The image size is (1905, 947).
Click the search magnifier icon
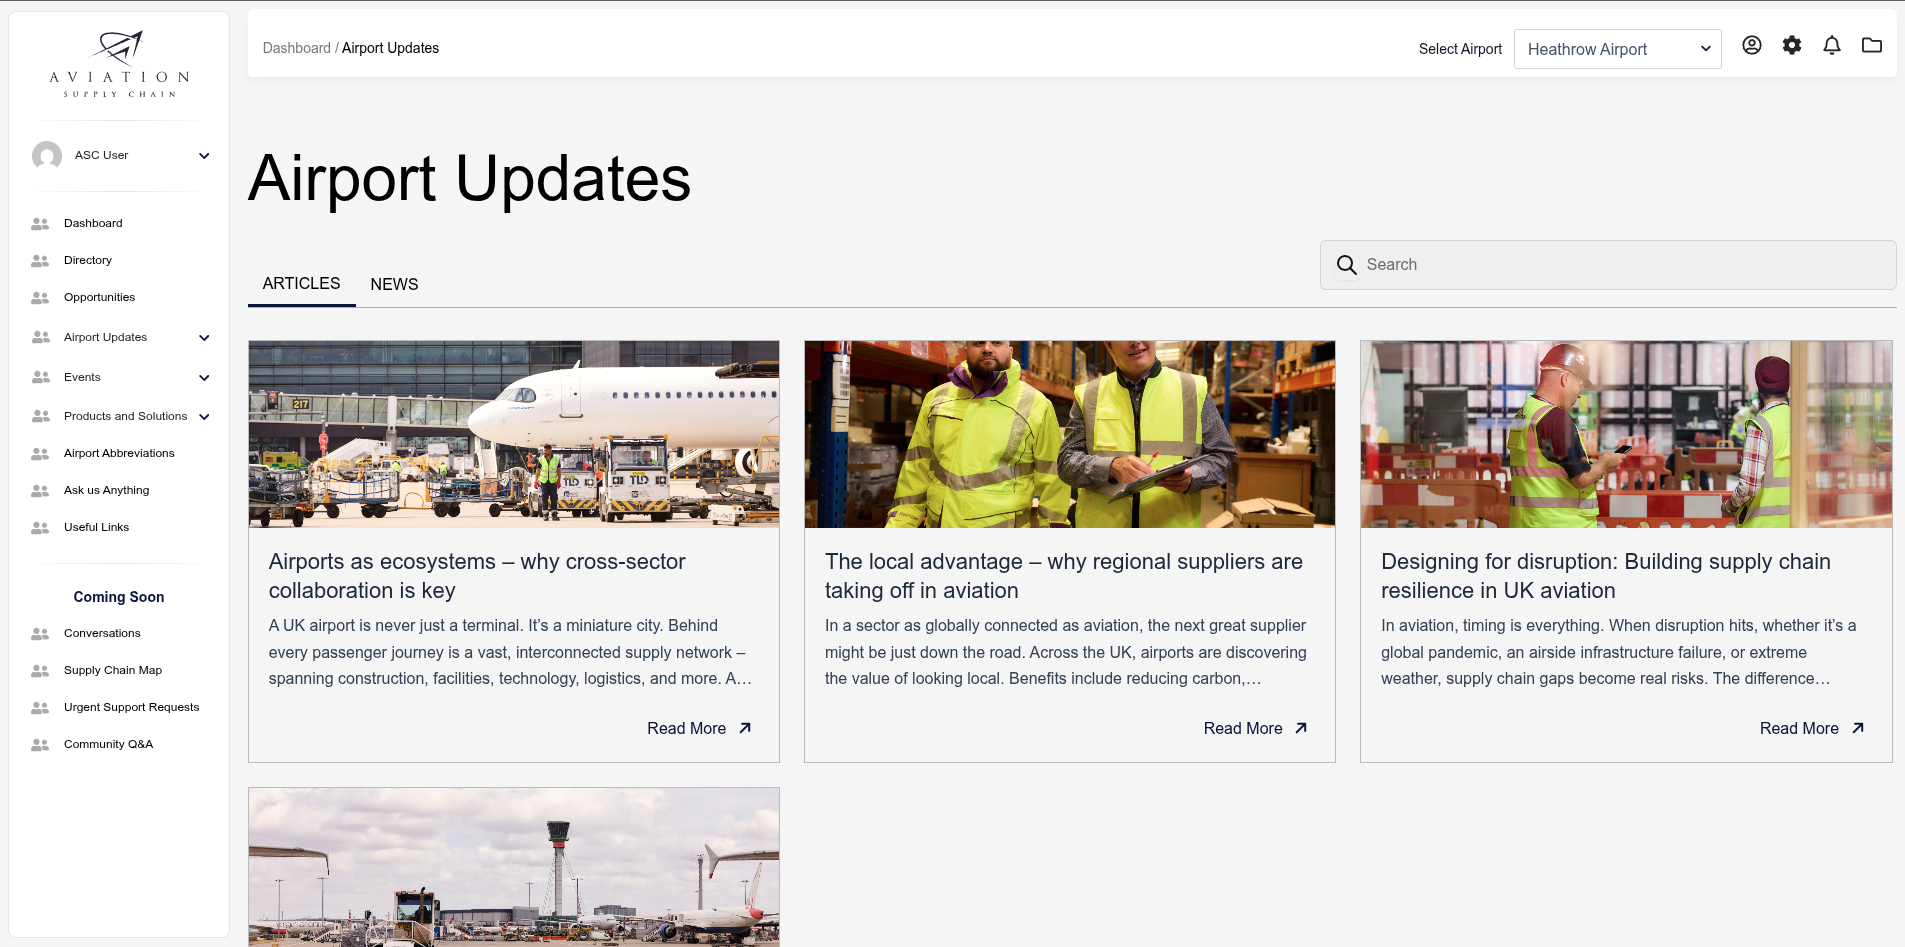pos(1347,265)
